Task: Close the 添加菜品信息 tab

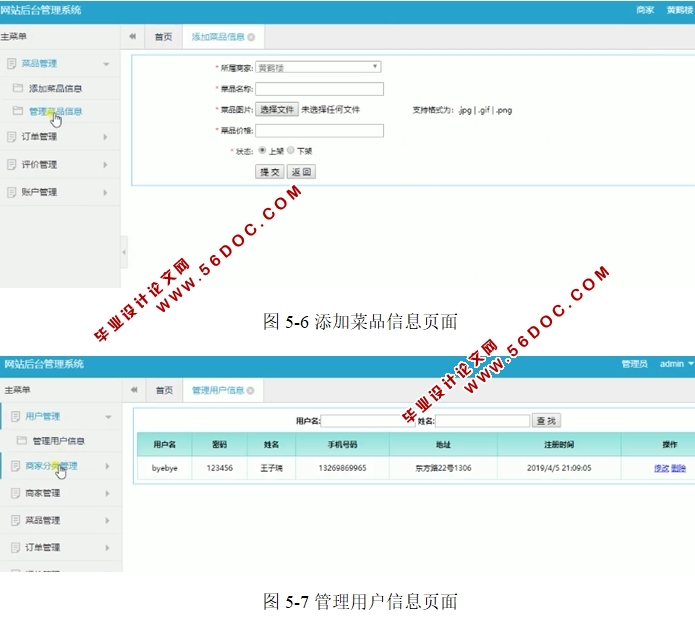Action: [251, 37]
